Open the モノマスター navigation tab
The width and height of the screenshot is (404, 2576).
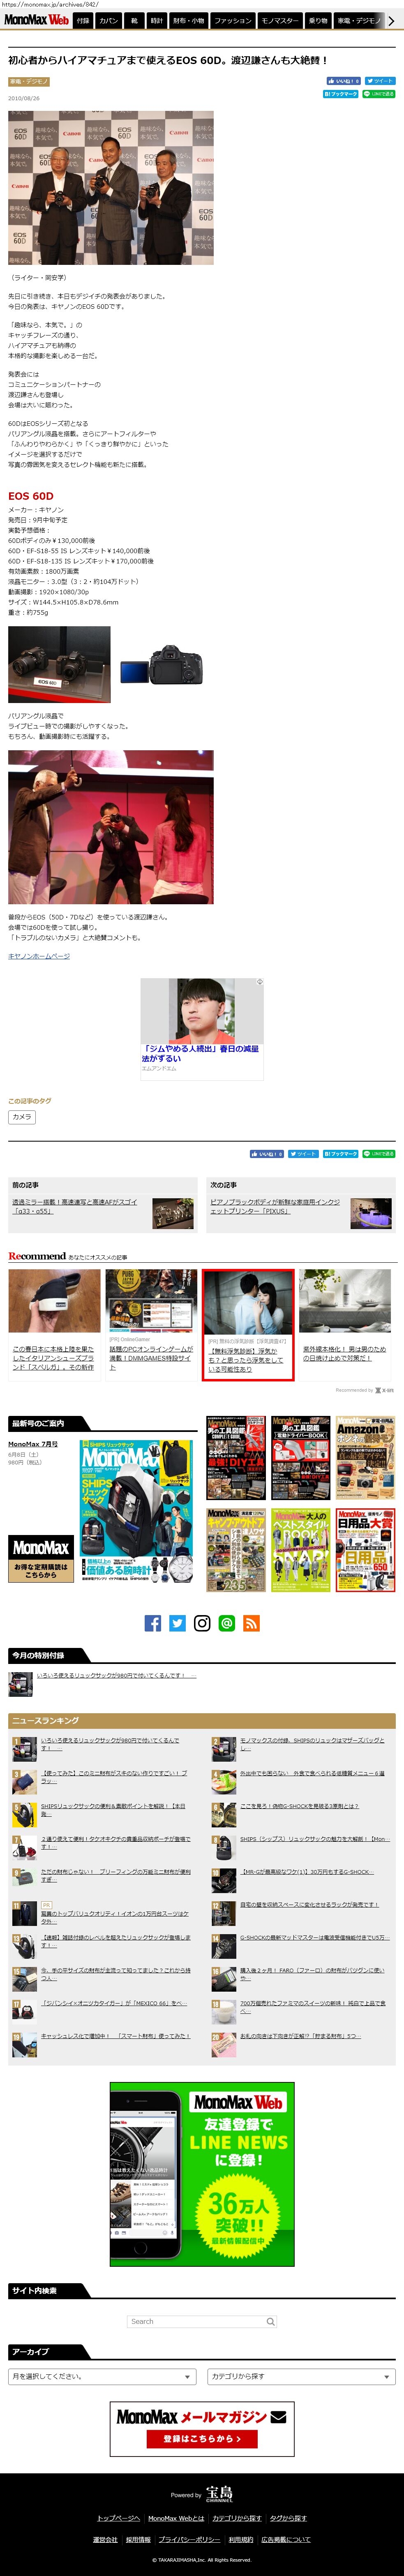pyautogui.click(x=280, y=20)
